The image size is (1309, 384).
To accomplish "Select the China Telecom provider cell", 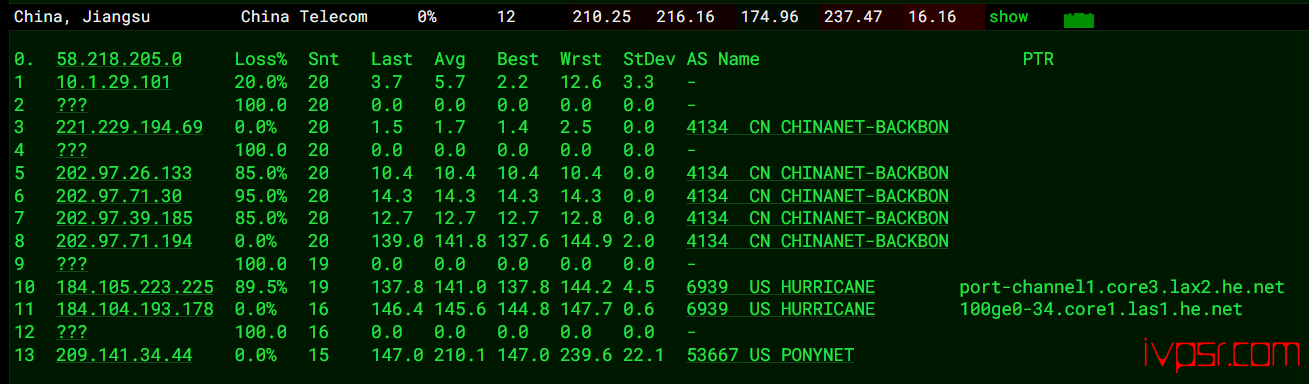I will (304, 17).
